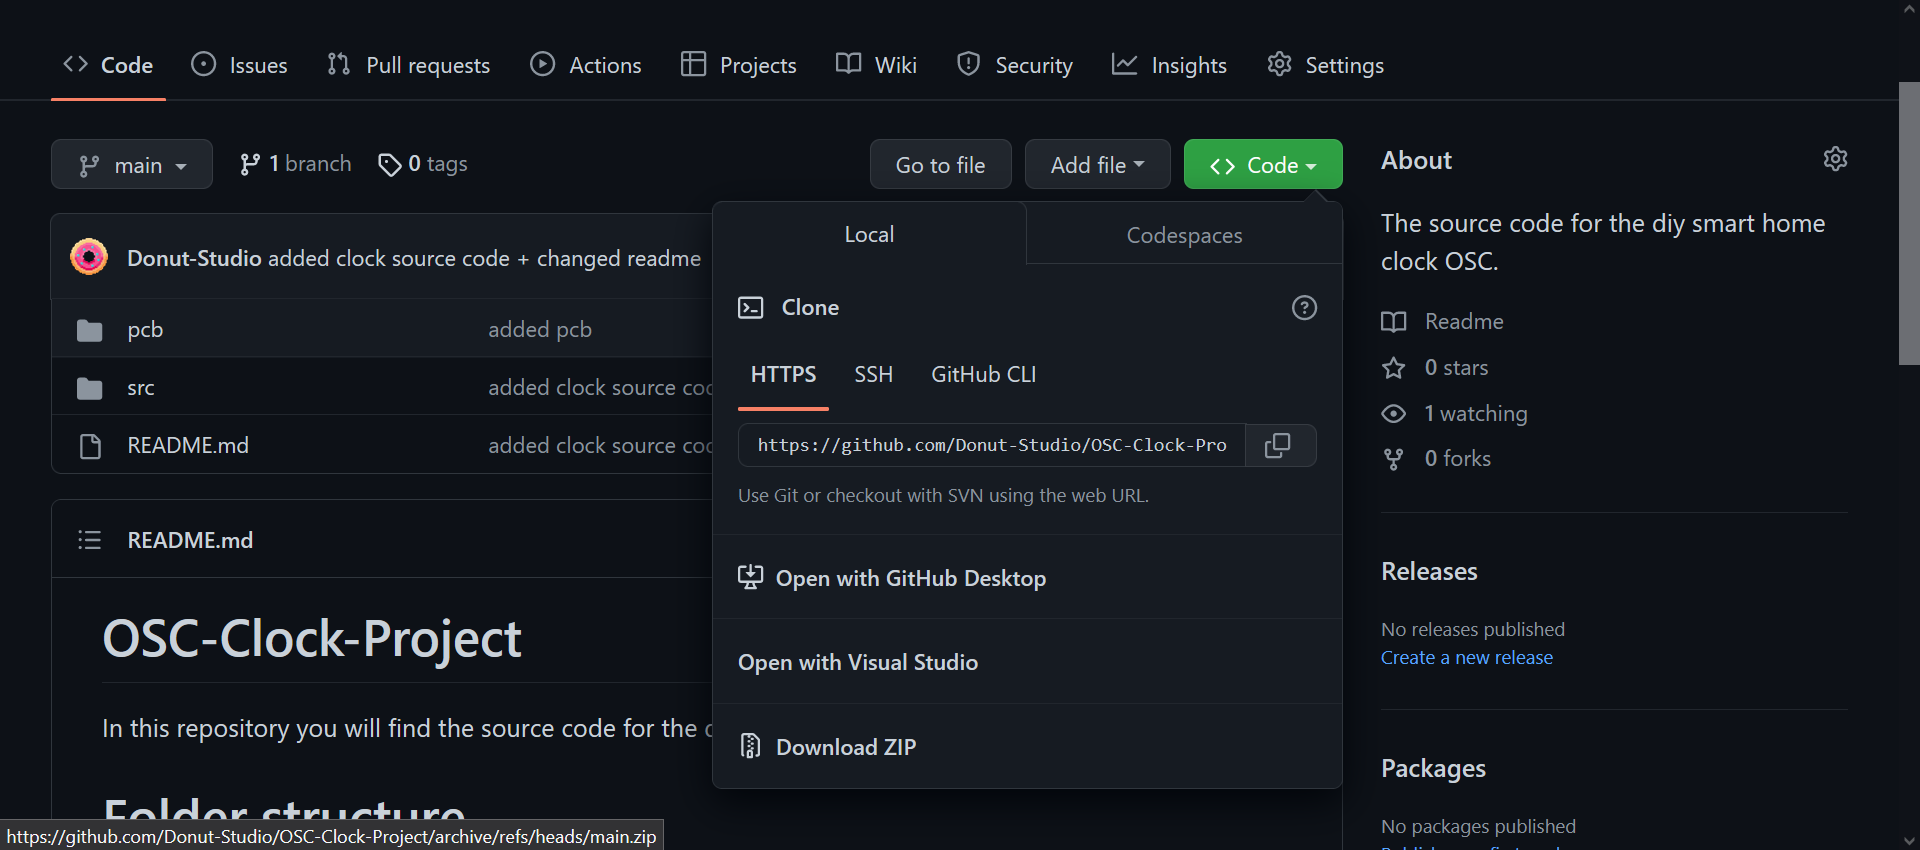Image resolution: width=1920 pixels, height=850 pixels.
Task: Click the Donut-Studio avatar image
Action: [x=89, y=257]
